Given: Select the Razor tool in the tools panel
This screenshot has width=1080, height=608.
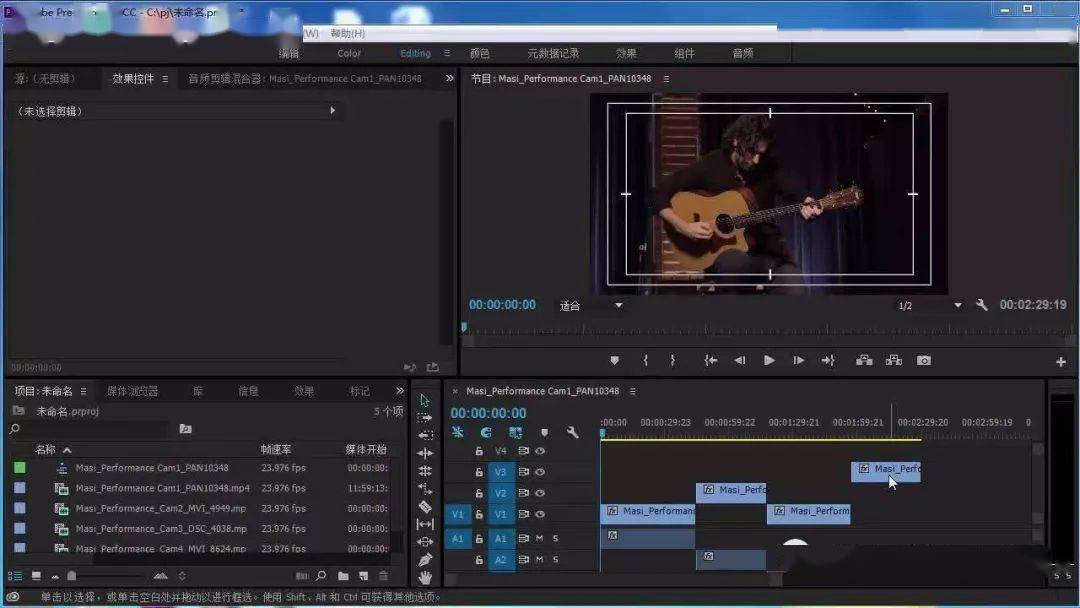Looking at the screenshot, I should tap(425, 507).
